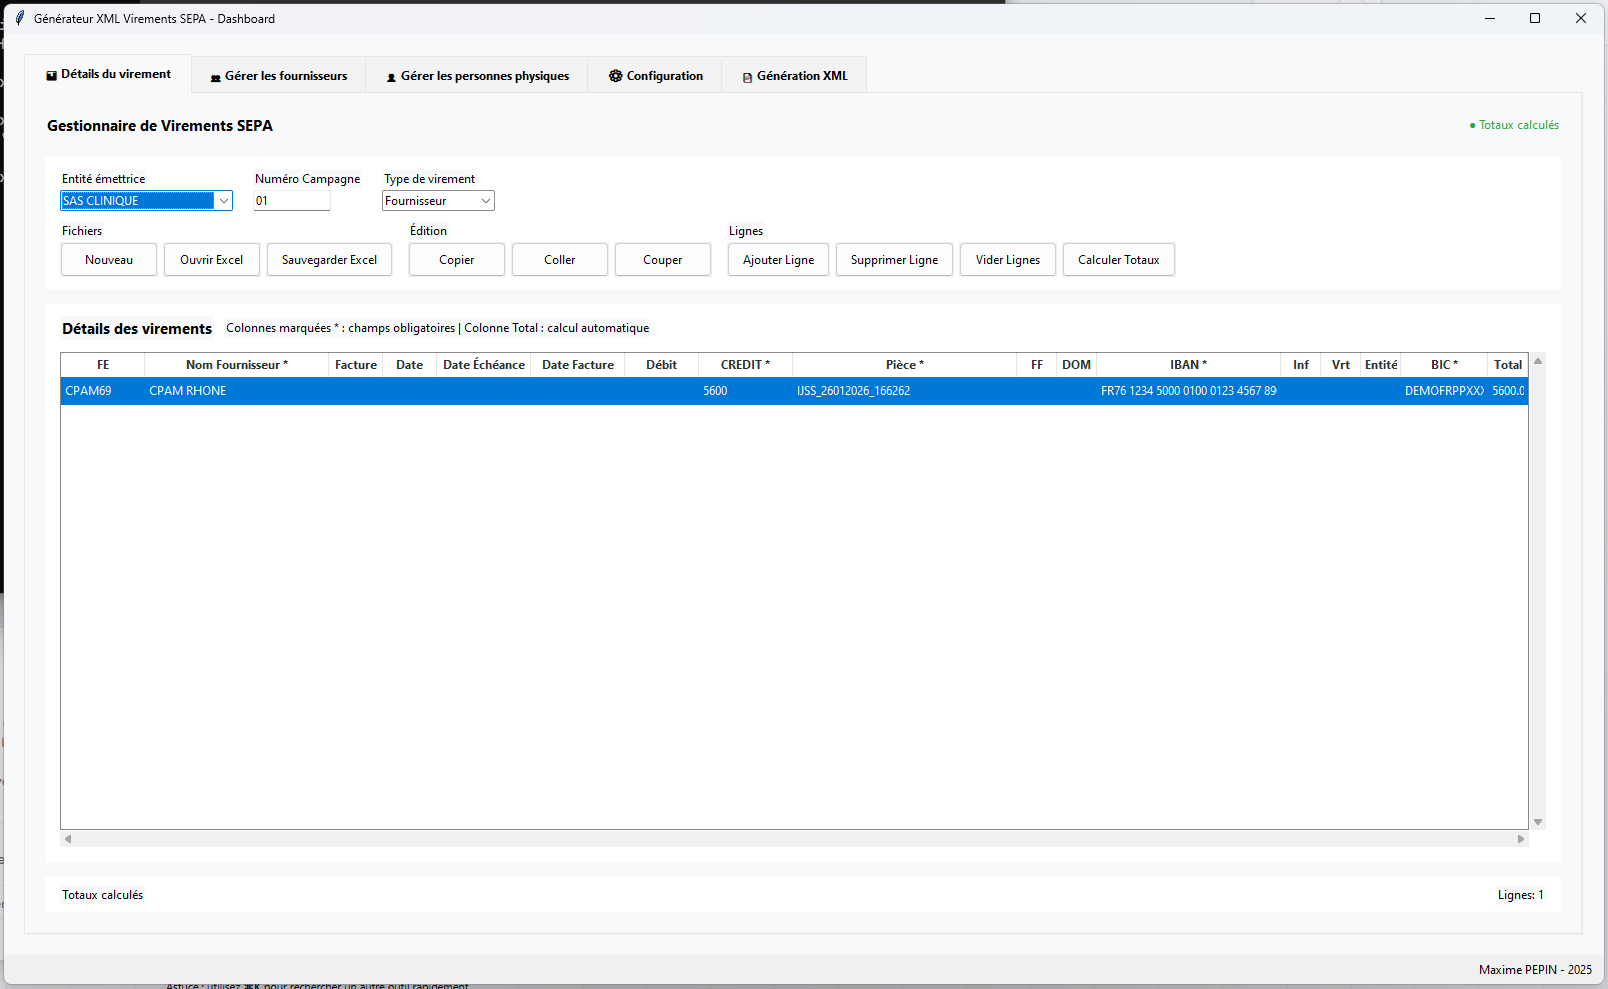Screen dimensions: 1608x989
Task: Click the Facture column header
Action: [356, 365]
